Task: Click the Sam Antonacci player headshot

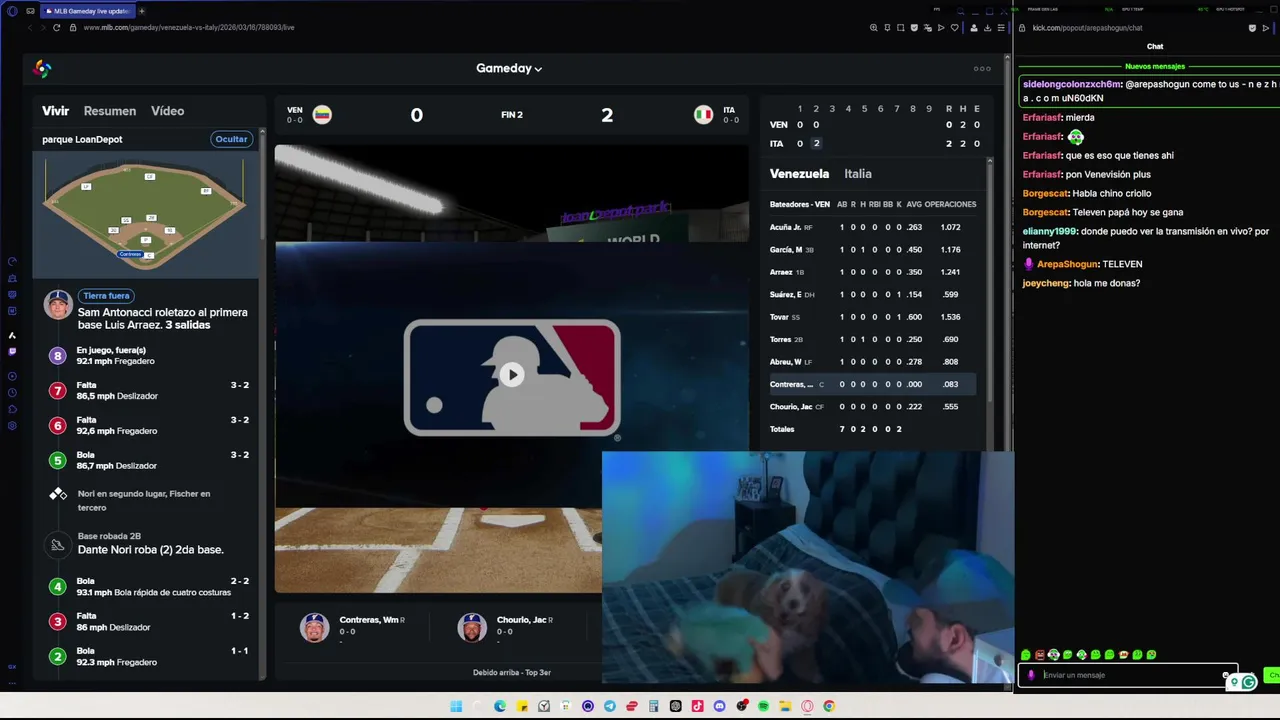Action: click(x=58, y=304)
